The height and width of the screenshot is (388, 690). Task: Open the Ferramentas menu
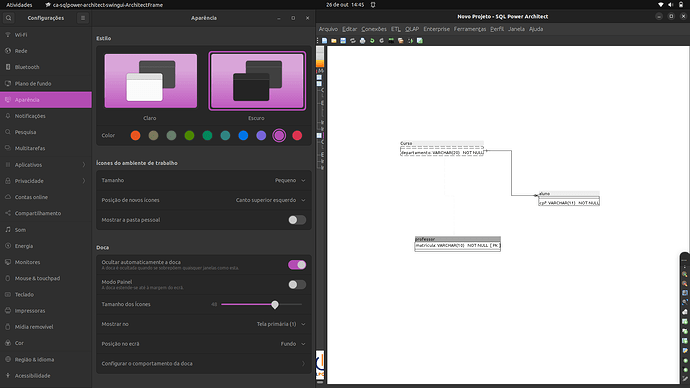[470, 29]
